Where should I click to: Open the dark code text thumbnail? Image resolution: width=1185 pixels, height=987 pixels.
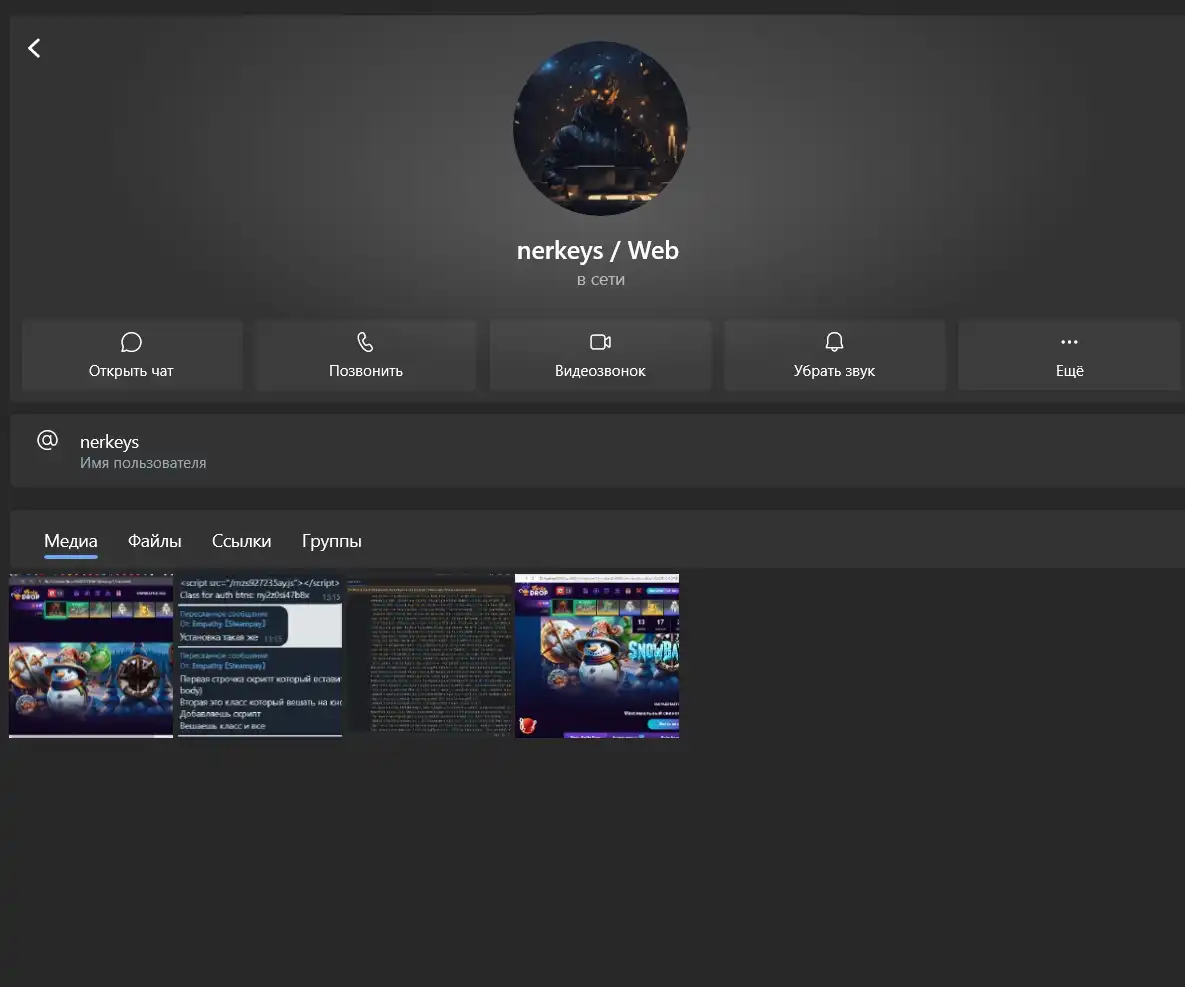coord(429,656)
